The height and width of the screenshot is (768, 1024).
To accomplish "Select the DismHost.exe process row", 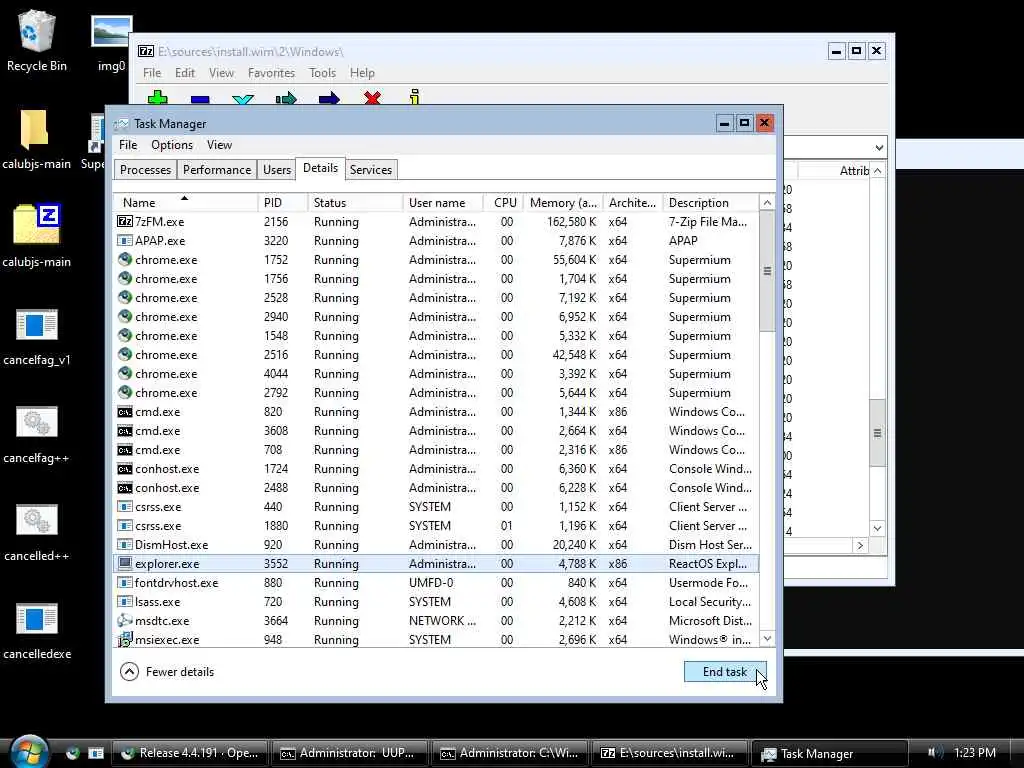I will pyautogui.click(x=436, y=545).
